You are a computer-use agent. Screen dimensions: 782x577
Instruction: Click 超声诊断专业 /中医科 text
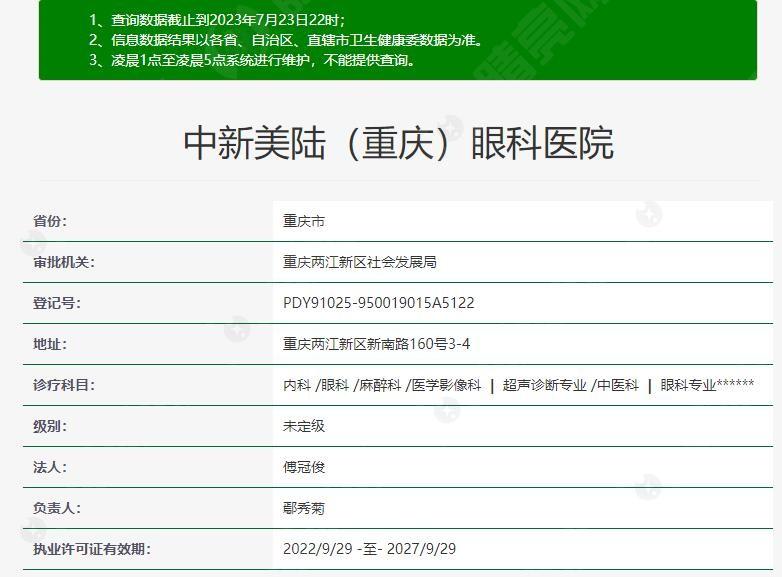coord(571,385)
